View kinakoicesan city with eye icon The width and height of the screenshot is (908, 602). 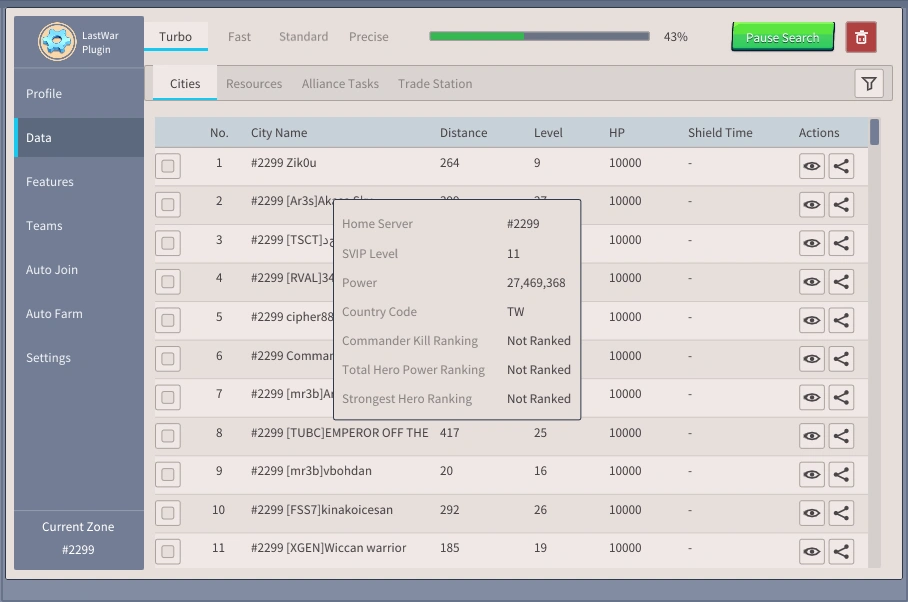pos(812,513)
